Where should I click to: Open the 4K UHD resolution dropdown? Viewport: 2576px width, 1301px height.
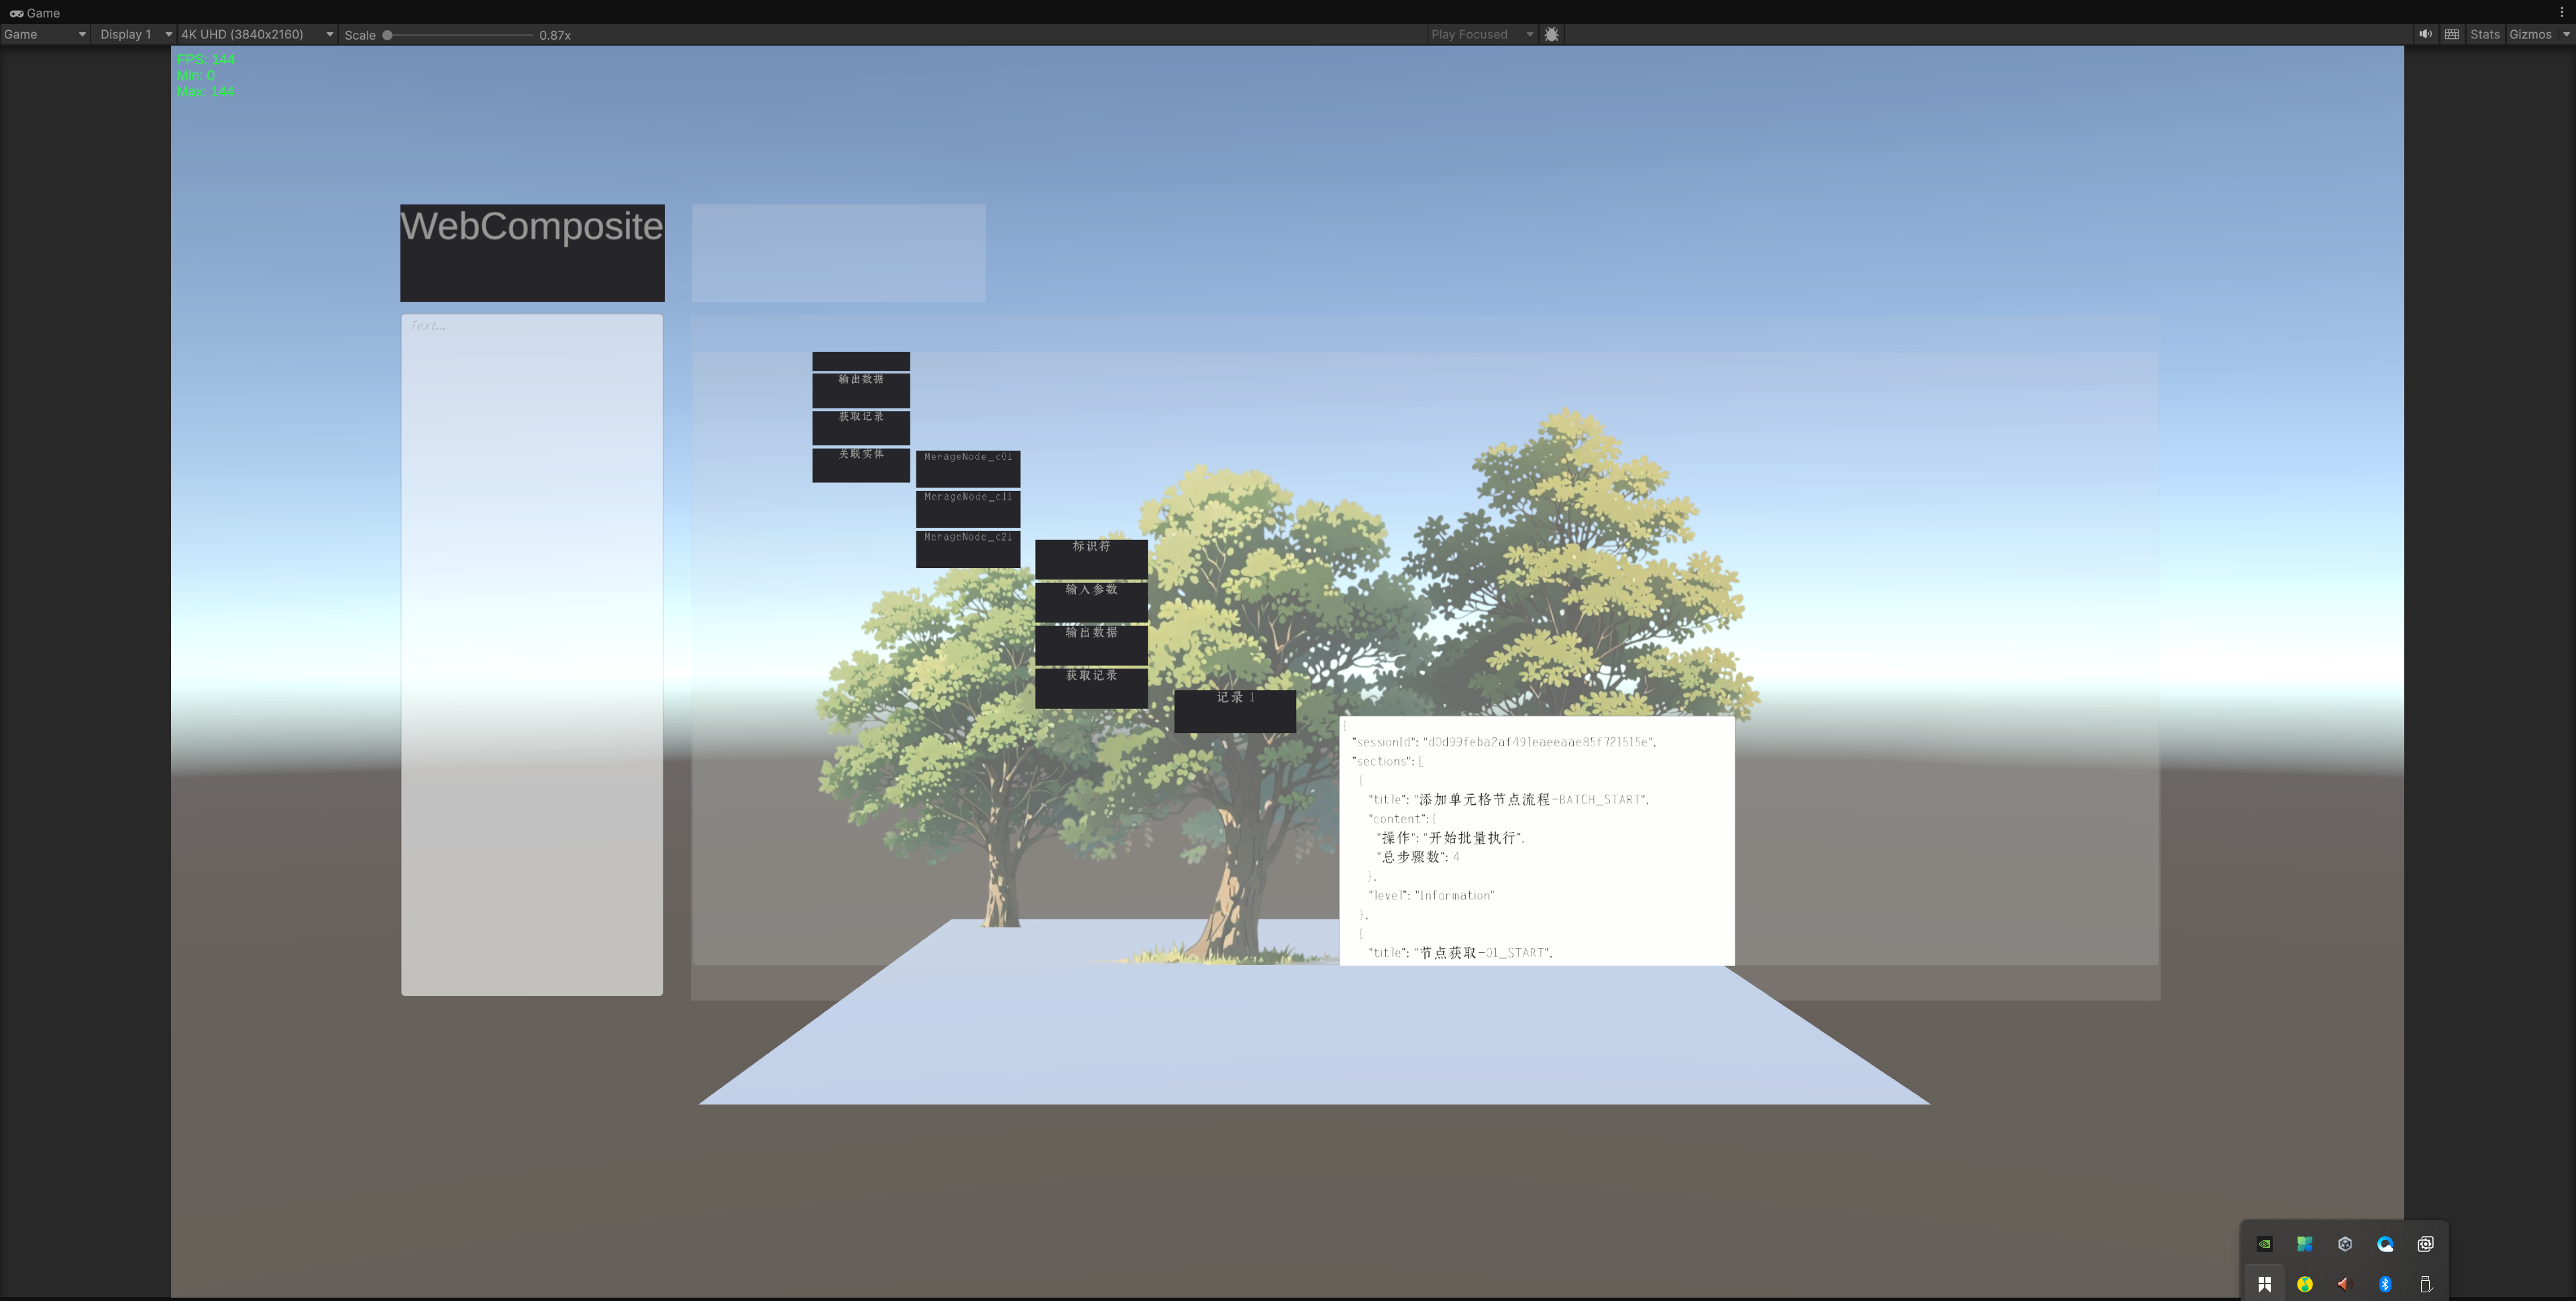coord(256,34)
